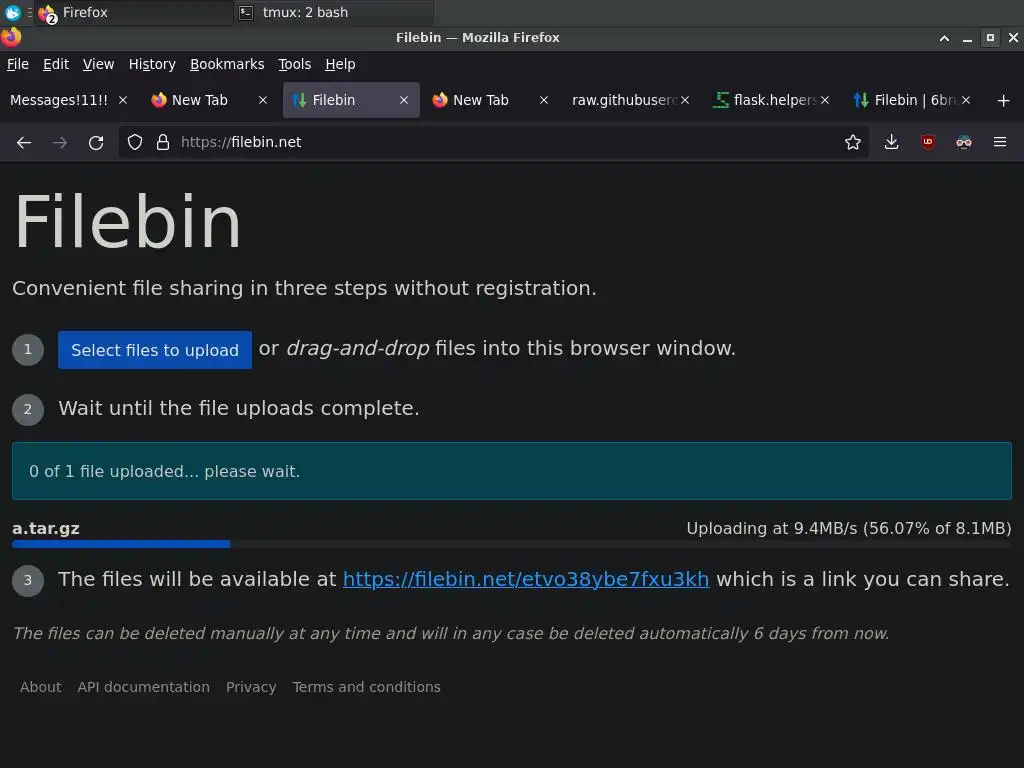
Task: Close the raw.githubusercontent tab
Action: tap(684, 100)
